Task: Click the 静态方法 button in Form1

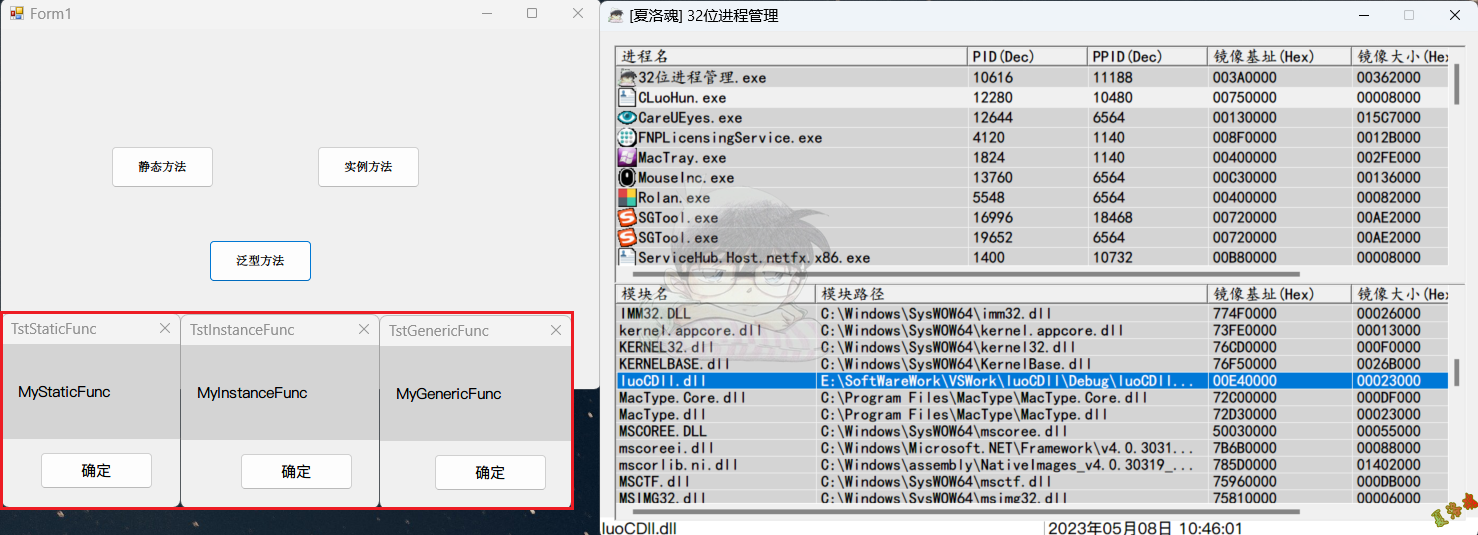Action: pyautogui.click(x=162, y=167)
